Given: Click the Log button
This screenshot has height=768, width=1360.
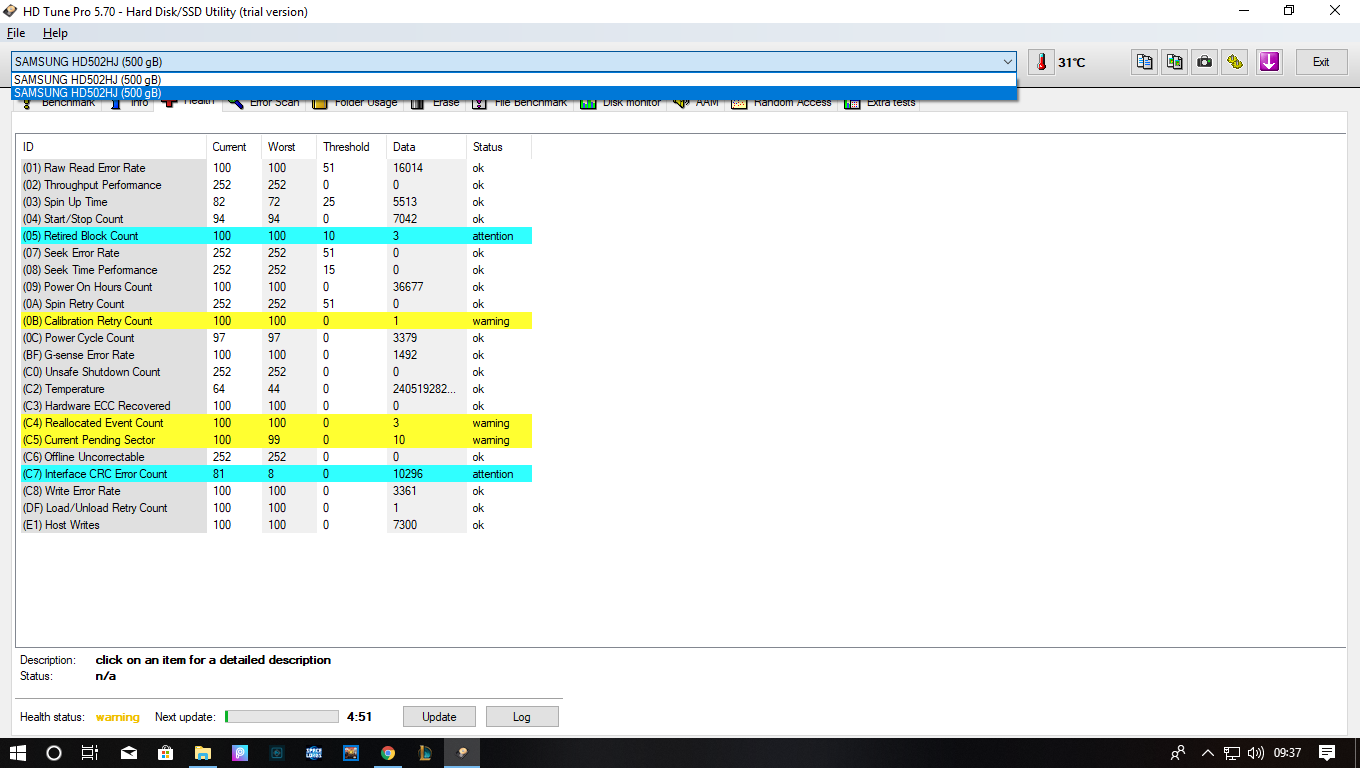Looking at the screenshot, I should (522, 717).
